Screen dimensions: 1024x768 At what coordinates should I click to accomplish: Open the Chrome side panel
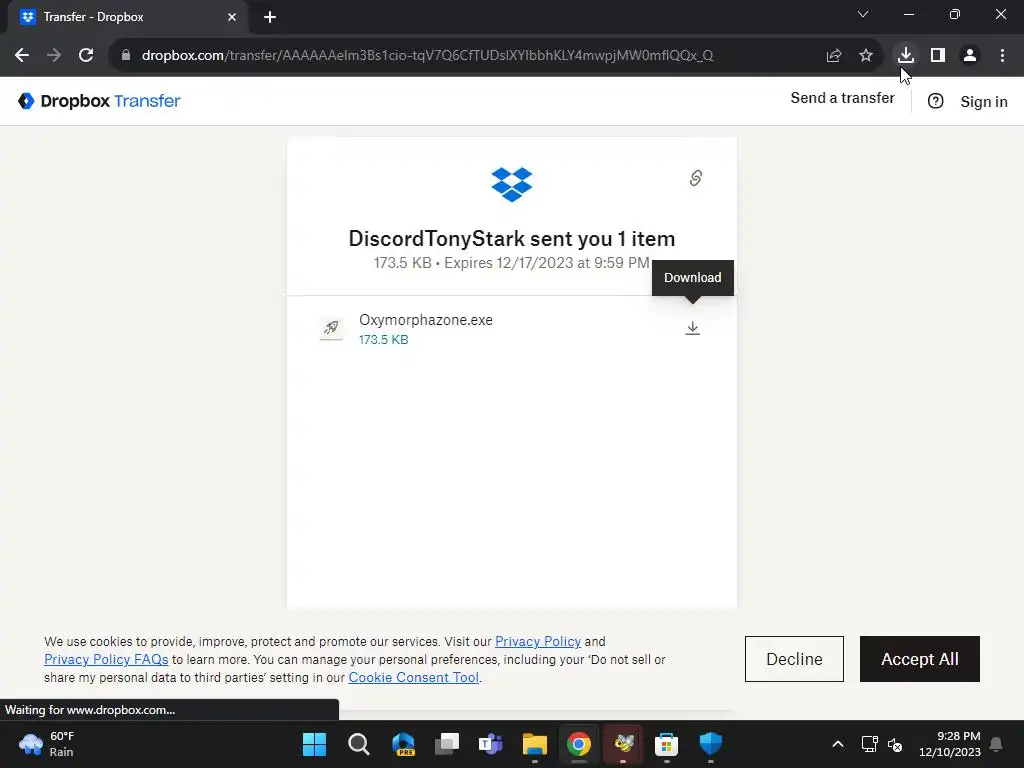938,56
